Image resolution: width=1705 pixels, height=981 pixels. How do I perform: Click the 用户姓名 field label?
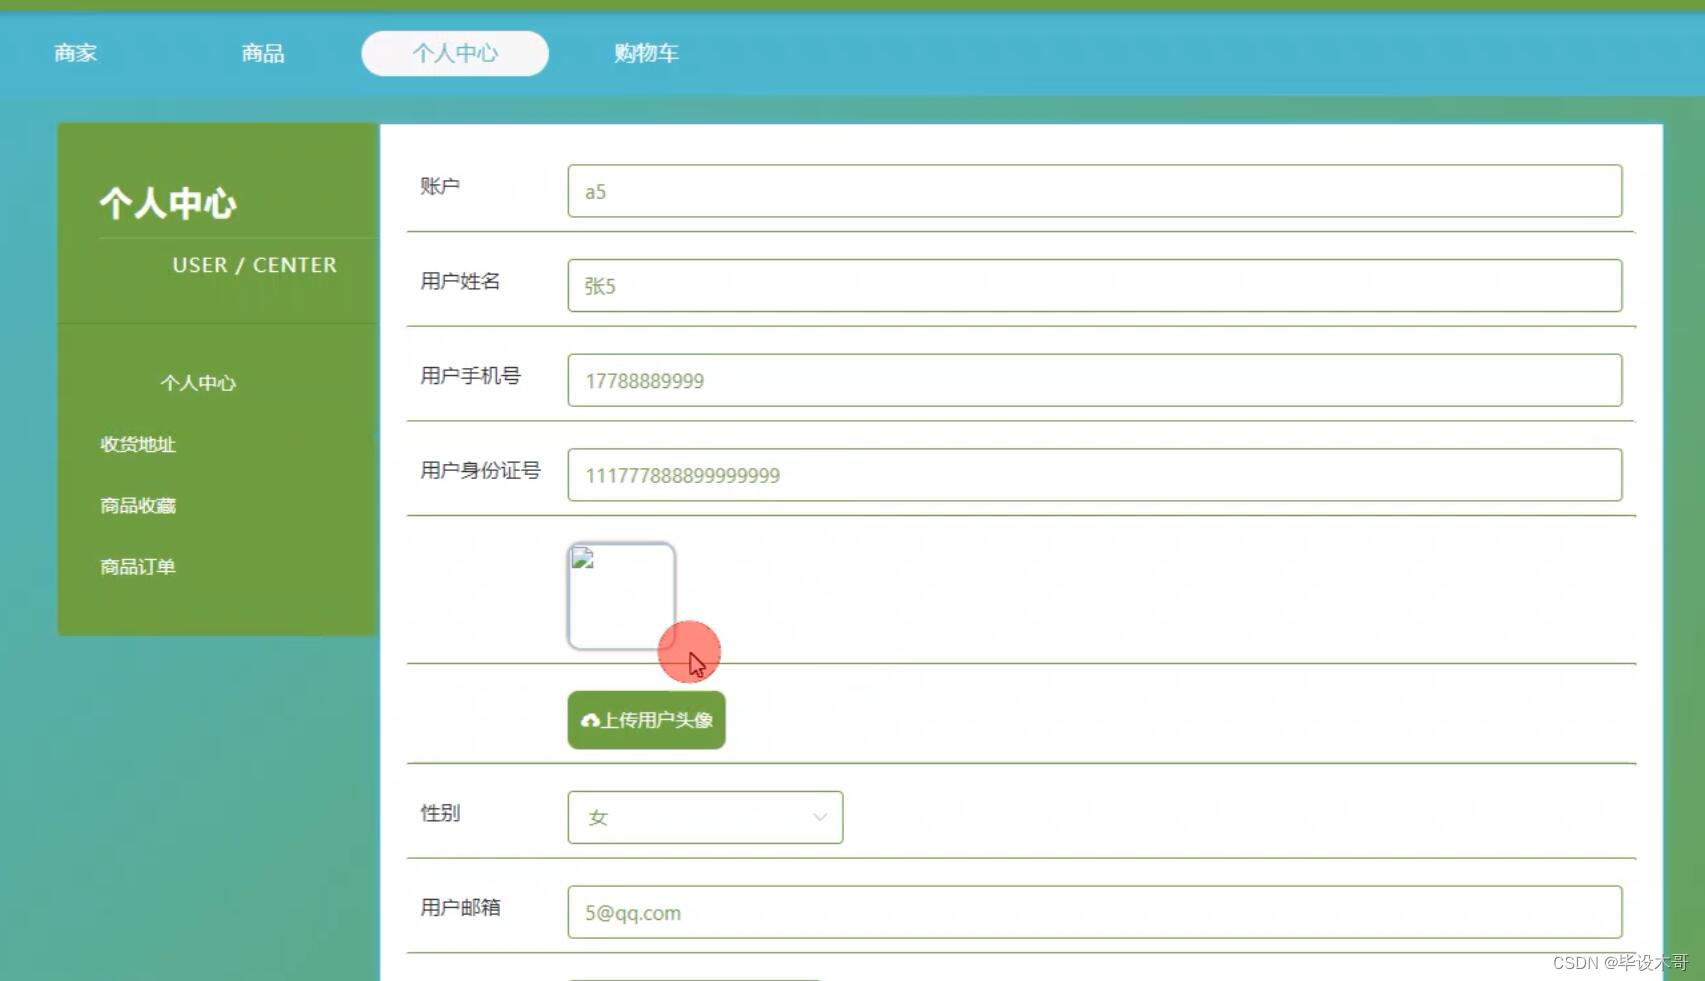coord(460,281)
